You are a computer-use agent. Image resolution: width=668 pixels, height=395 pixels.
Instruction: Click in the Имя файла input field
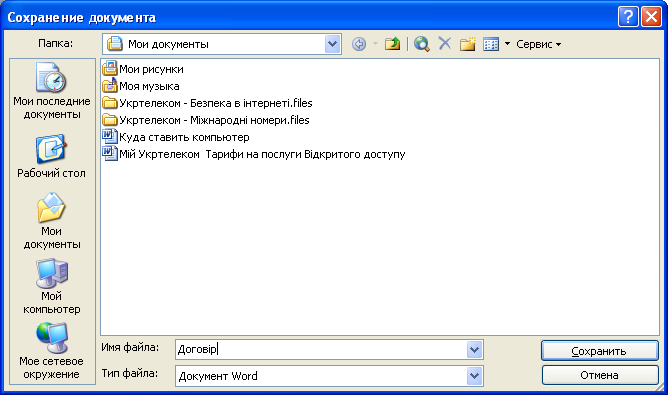321,349
